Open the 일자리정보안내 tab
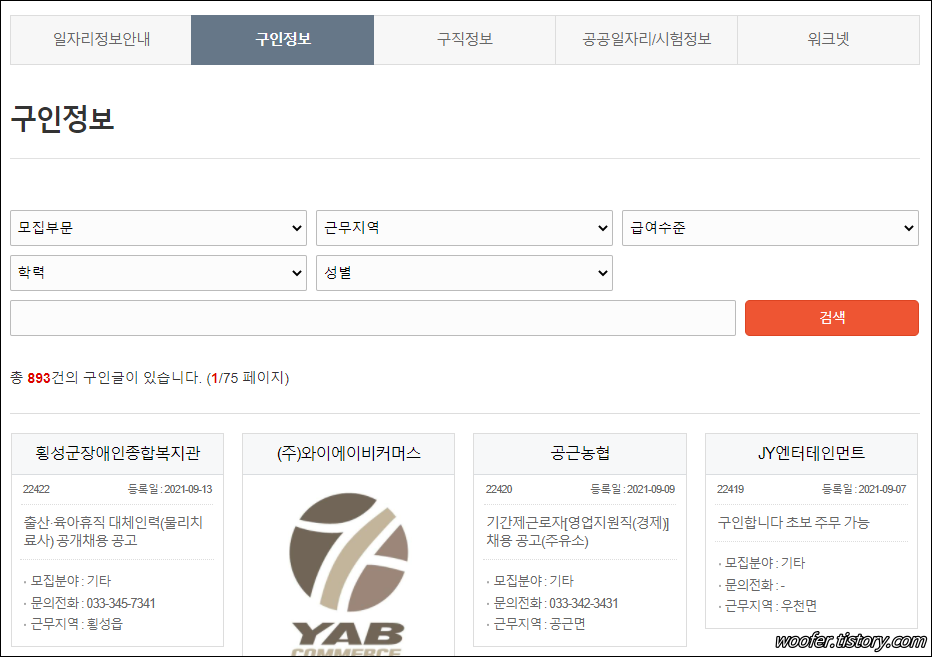The height and width of the screenshot is (657, 932). 100,40
